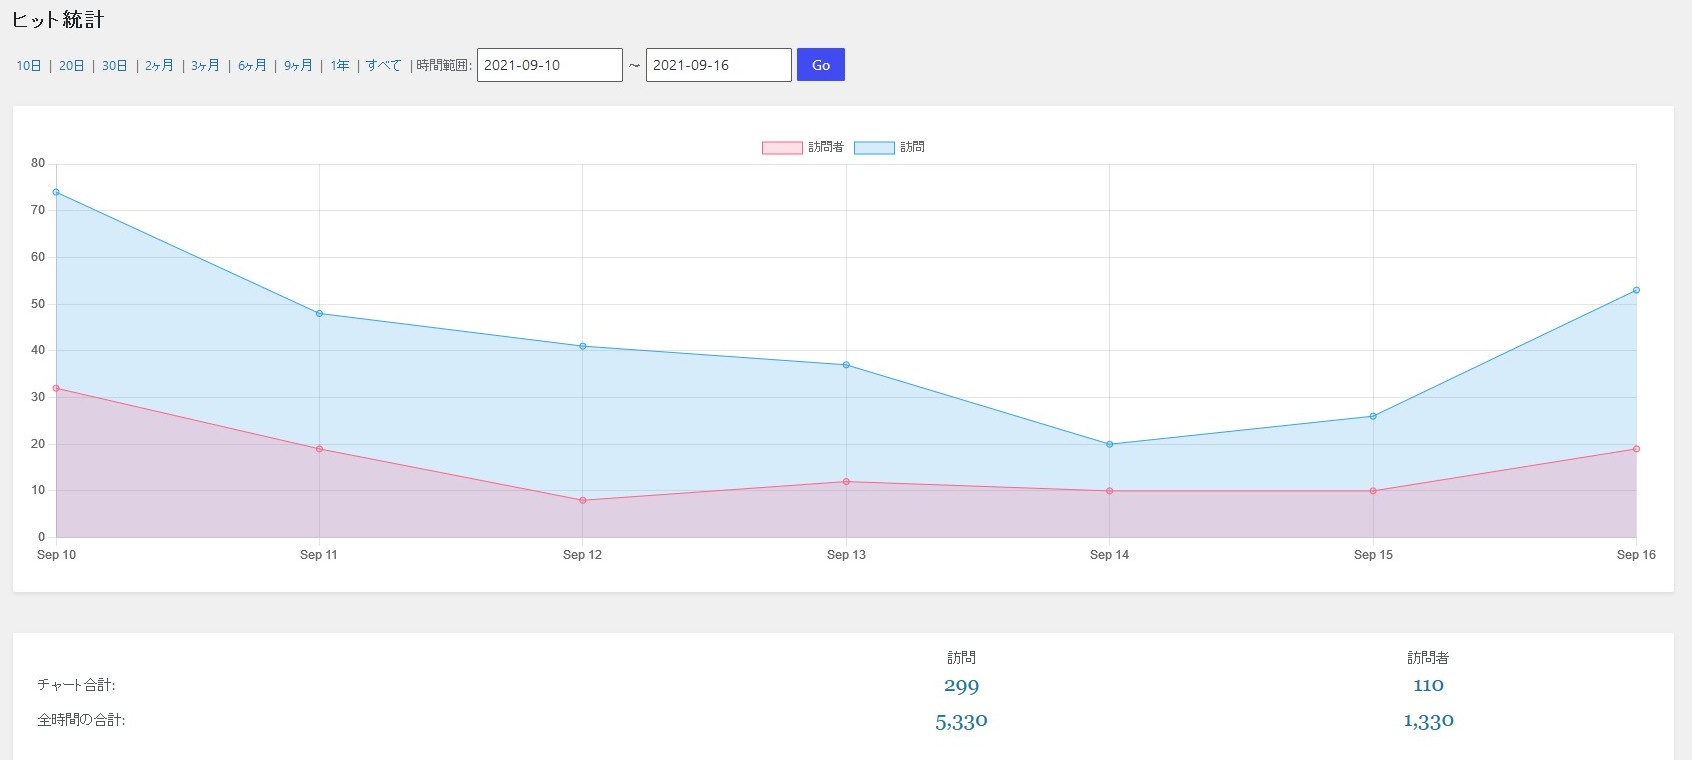This screenshot has width=1692, height=760.
Task: Click the 10日 time range link
Action: tap(29, 66)
